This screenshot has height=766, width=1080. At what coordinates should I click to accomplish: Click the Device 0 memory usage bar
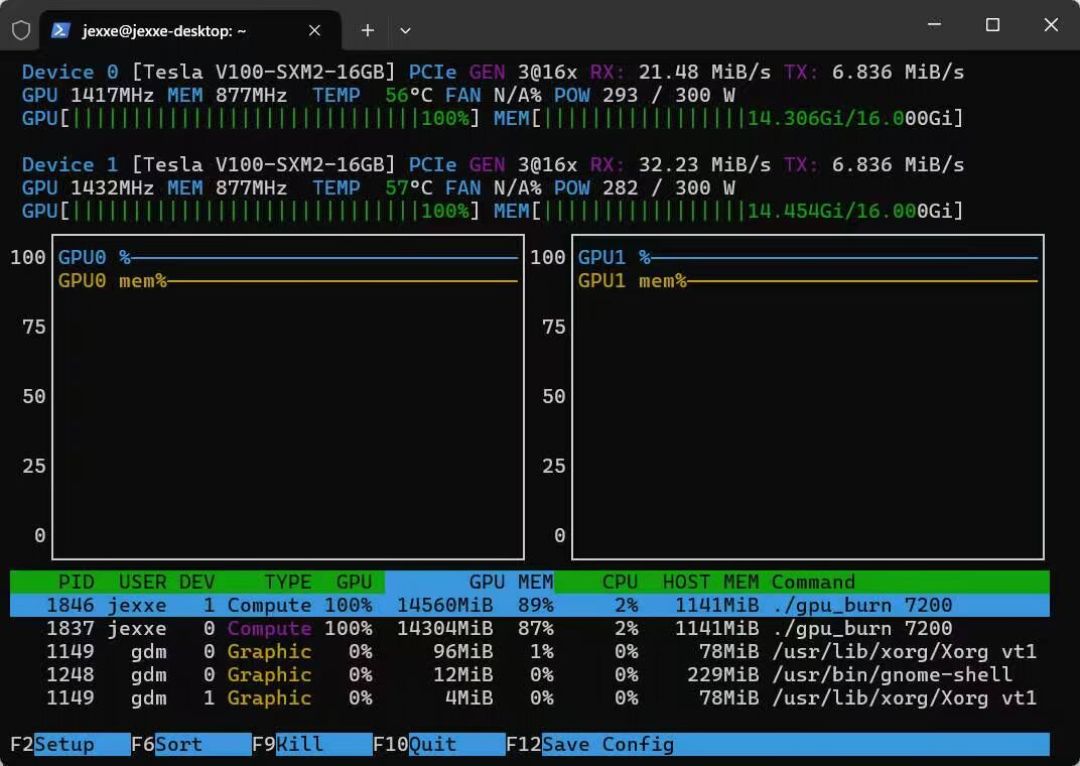point(728,118)
